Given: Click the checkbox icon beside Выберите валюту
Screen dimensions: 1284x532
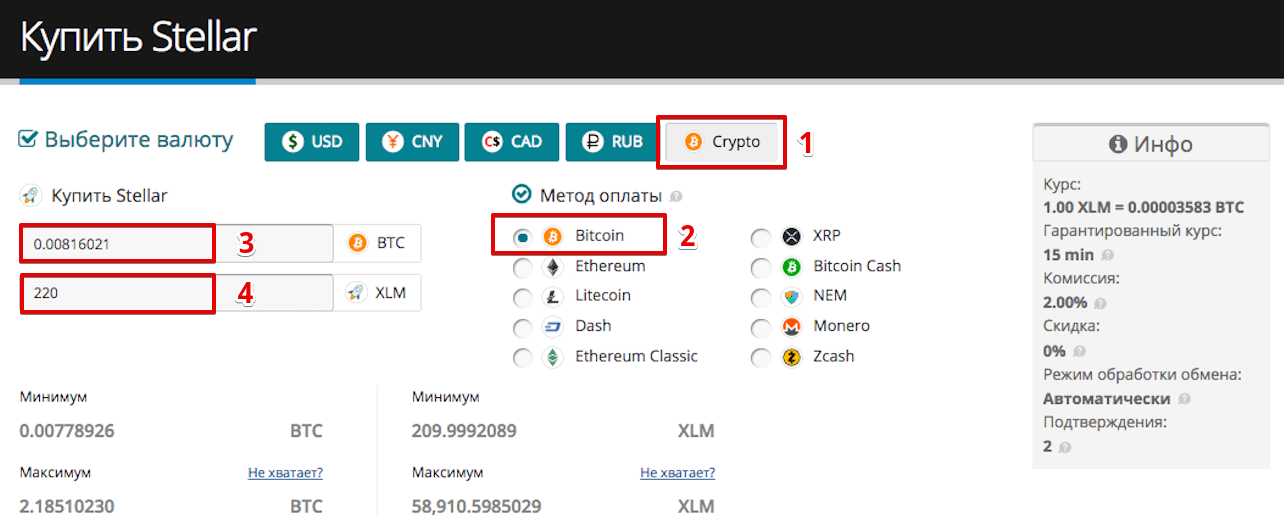Looking at the screenshot, I should point(28,138).
